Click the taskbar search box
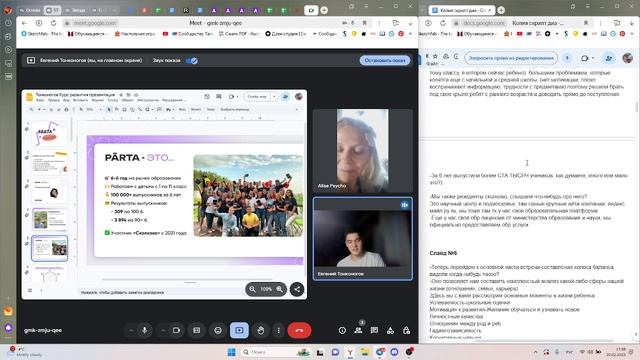 coord(276,352)
